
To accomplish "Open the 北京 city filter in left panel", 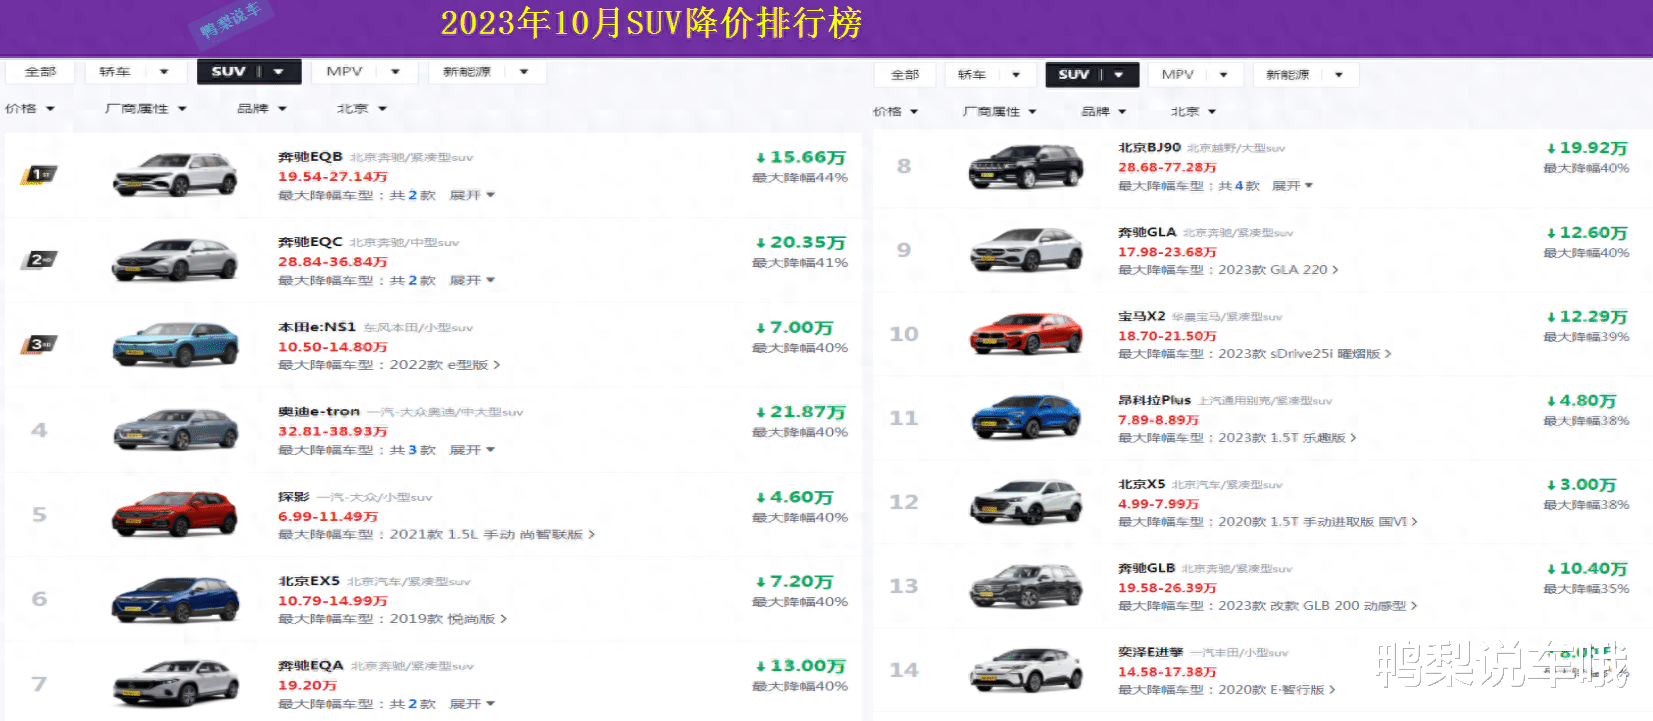I will coord(361,109).
